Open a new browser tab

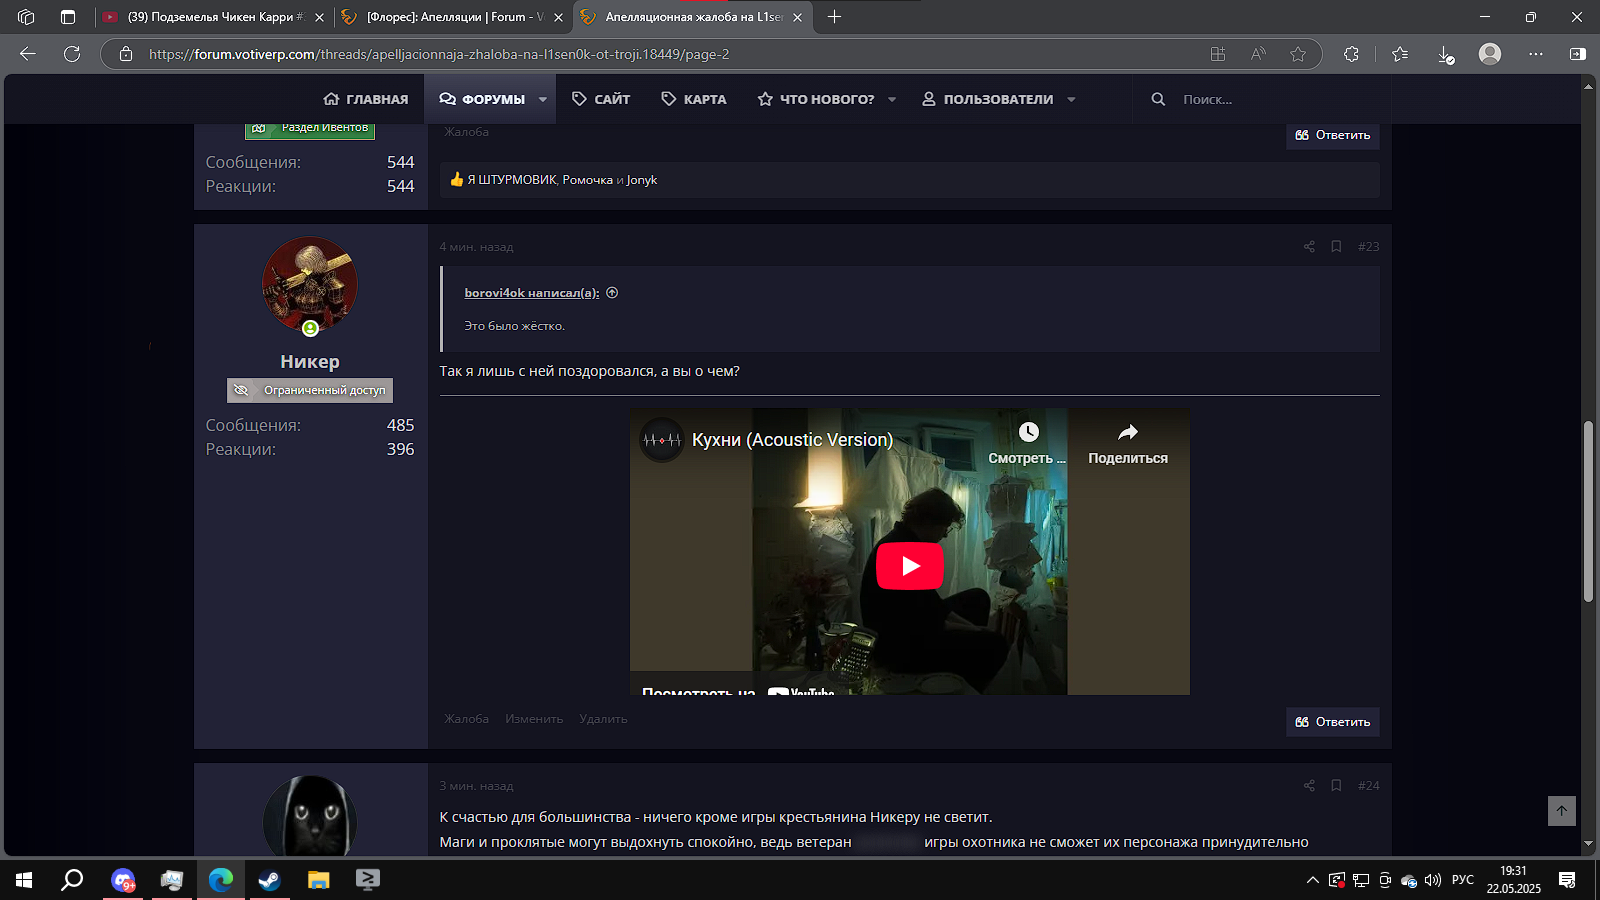pos(834,17)
